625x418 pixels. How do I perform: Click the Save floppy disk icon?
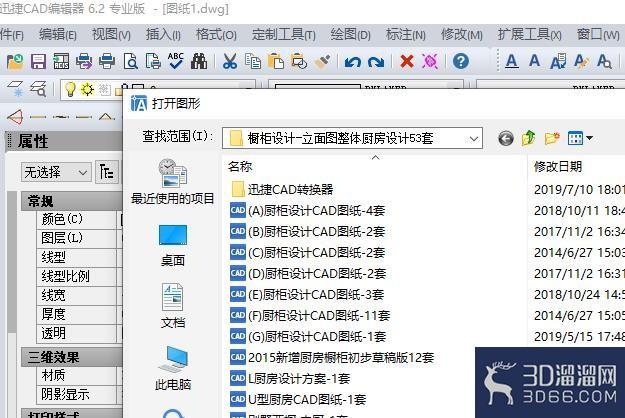pos(38,61)
